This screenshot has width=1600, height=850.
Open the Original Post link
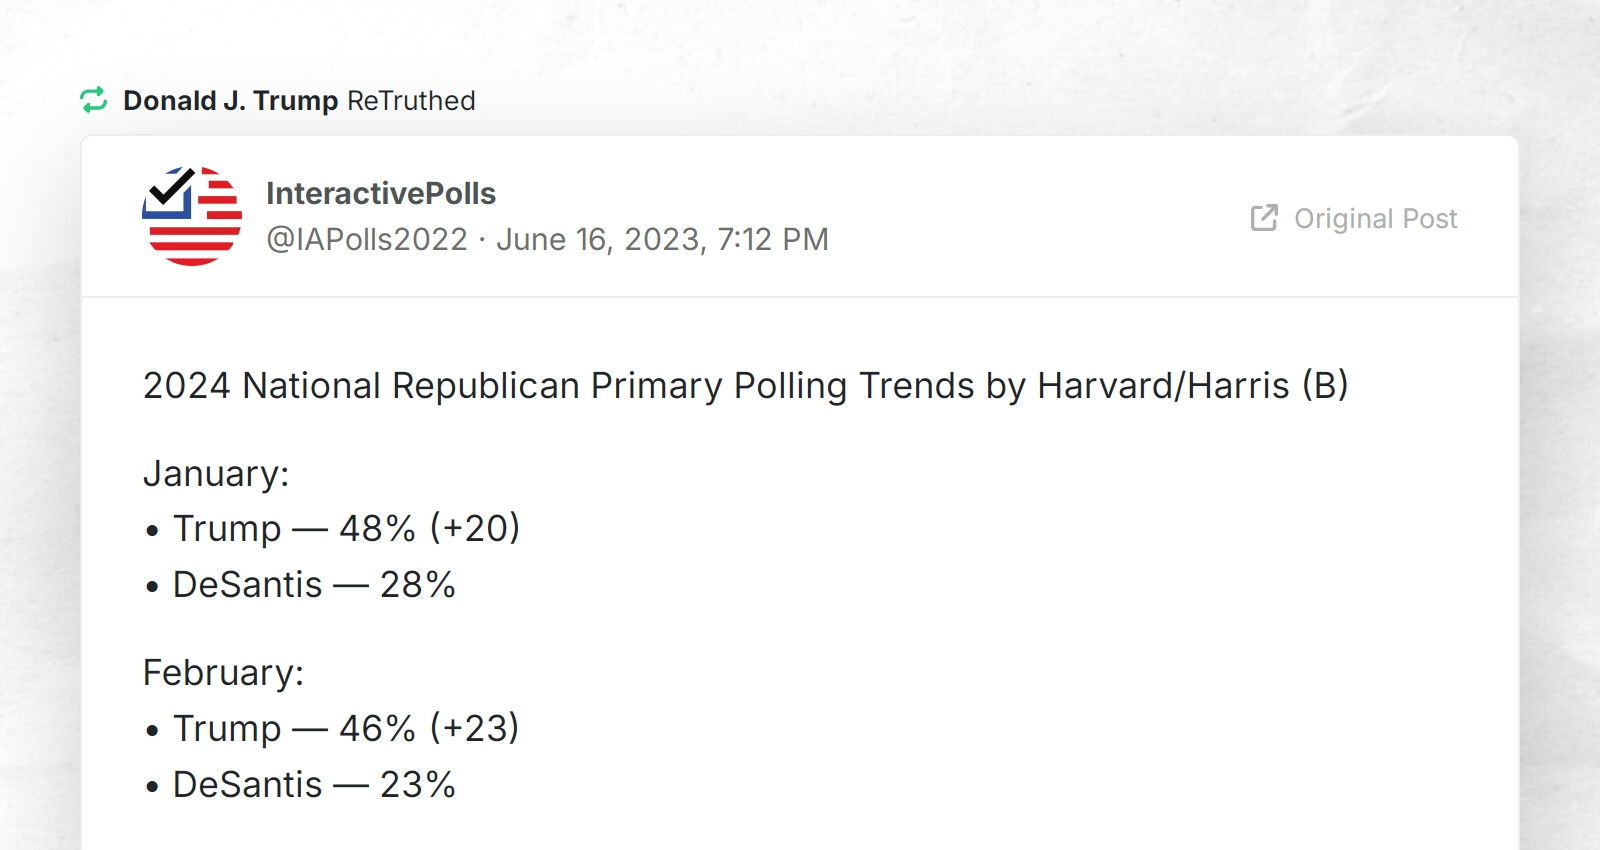(1375, 219)
